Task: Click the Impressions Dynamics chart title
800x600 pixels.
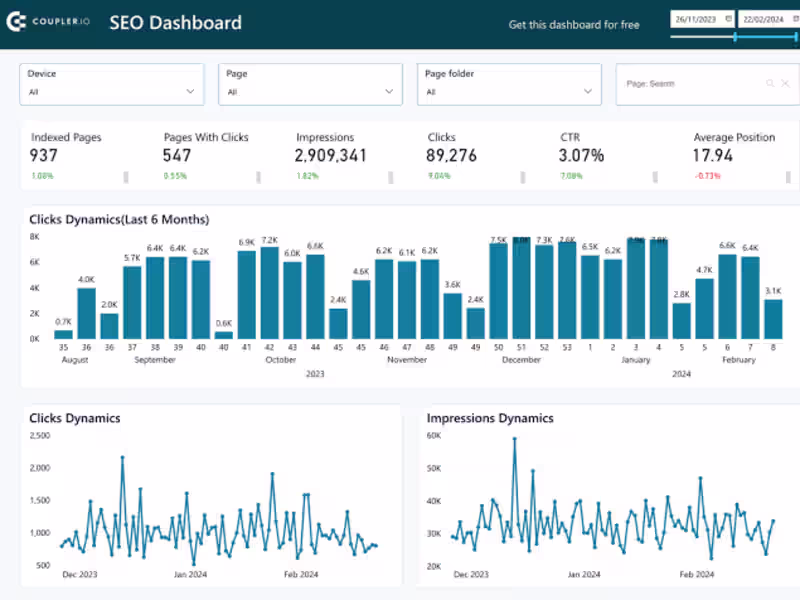Action: tap(489, 418)
